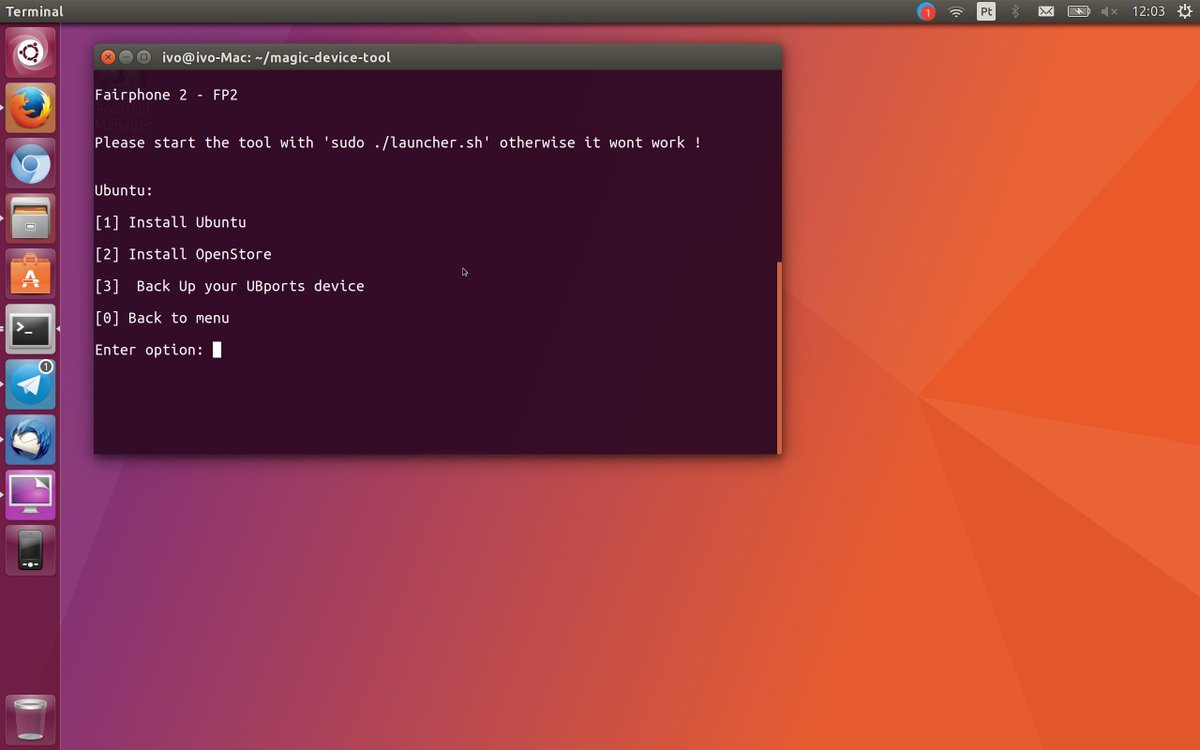Click the red notification indicator in the top panel
The height and width of the screenshot is (750, 1200).
pyautogui.click(x=927, y=12)
